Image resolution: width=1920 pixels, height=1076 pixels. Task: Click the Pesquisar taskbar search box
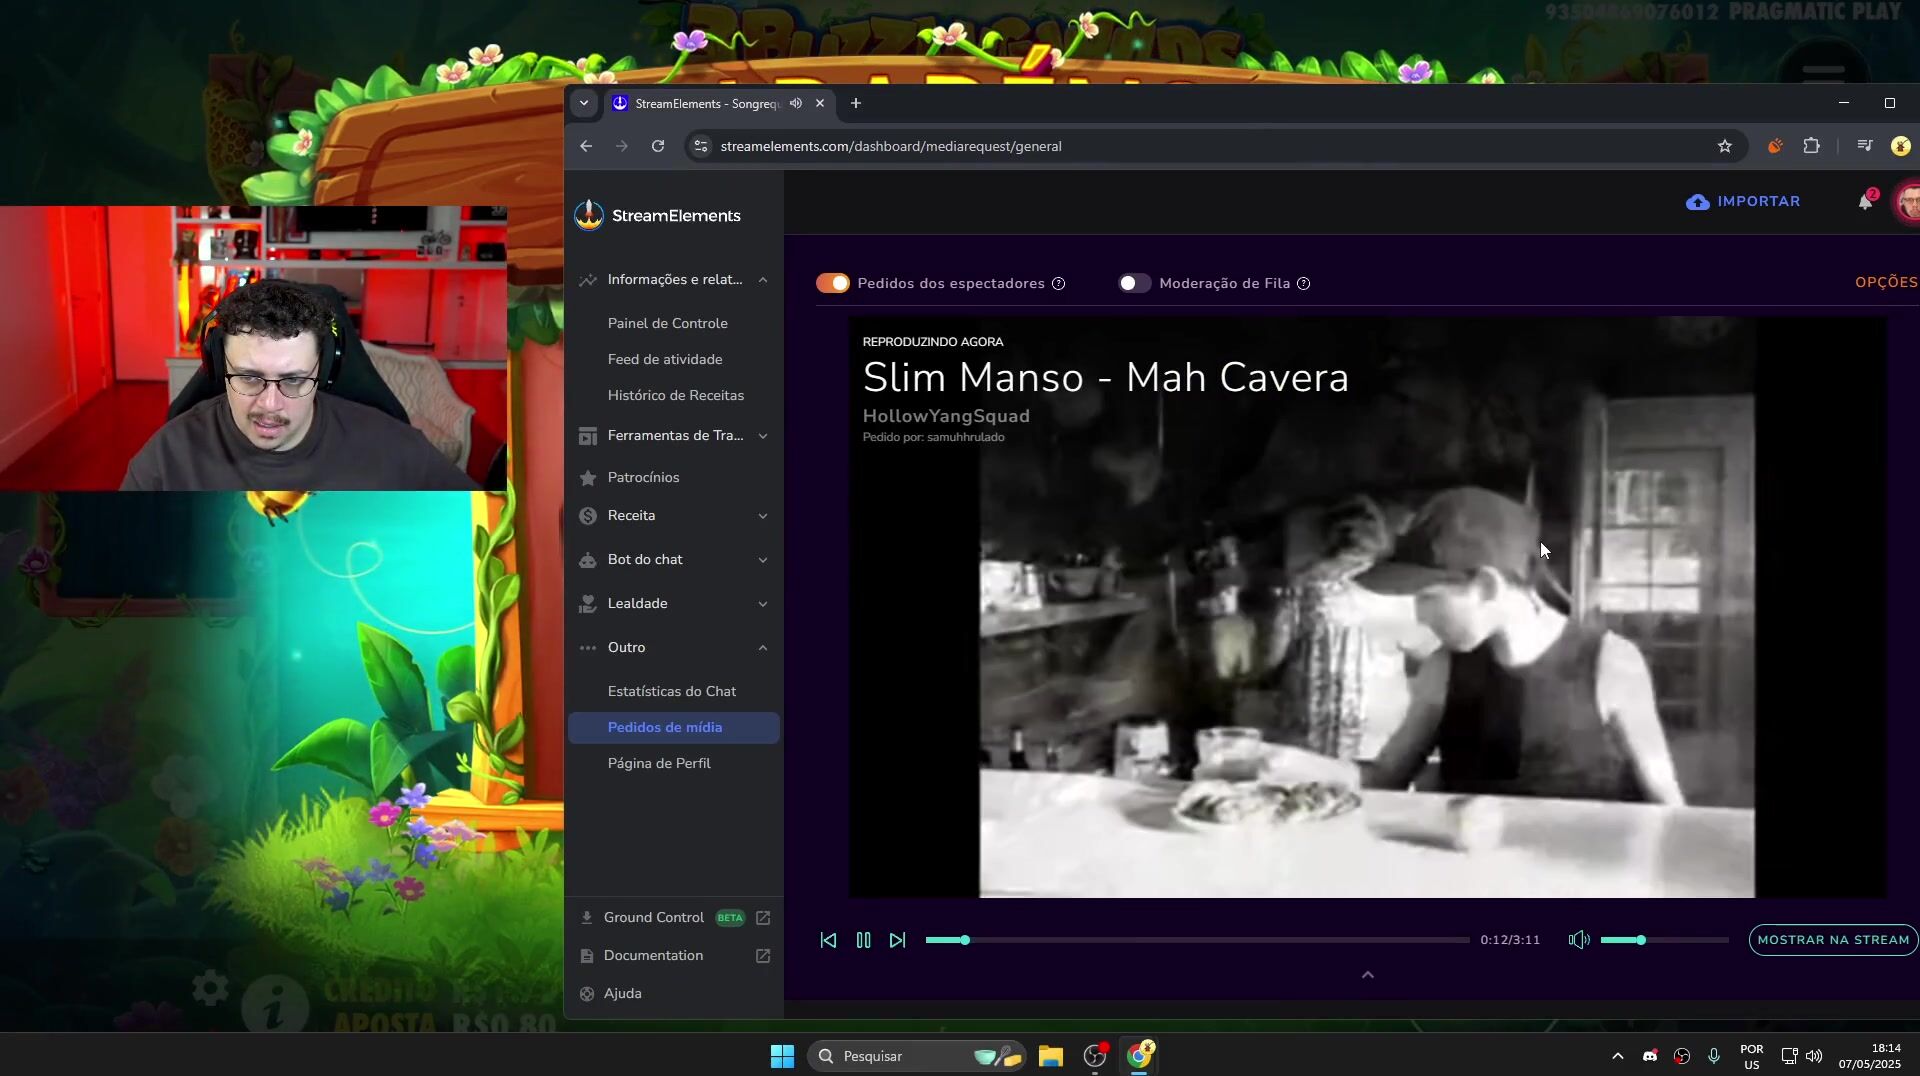pos(917,1056)
